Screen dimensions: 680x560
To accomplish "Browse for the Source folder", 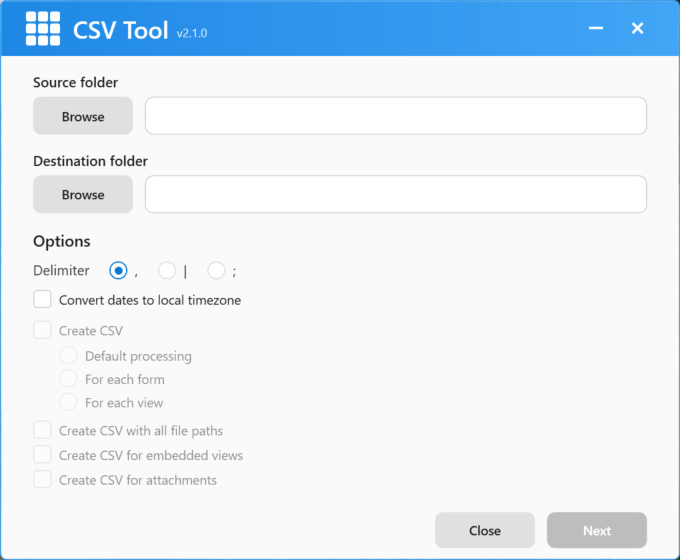I will [83, 116].
